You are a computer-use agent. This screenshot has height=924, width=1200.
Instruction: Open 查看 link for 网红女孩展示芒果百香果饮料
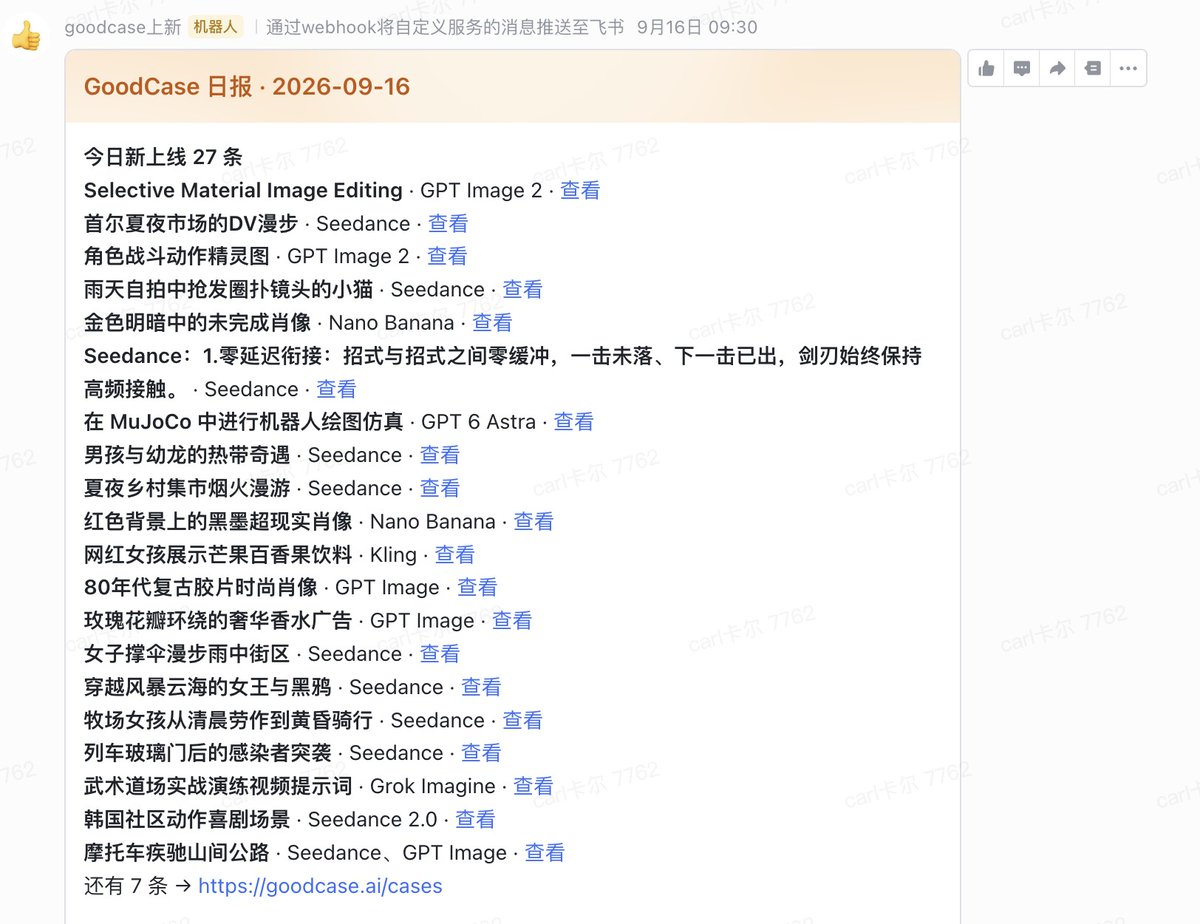454,554
